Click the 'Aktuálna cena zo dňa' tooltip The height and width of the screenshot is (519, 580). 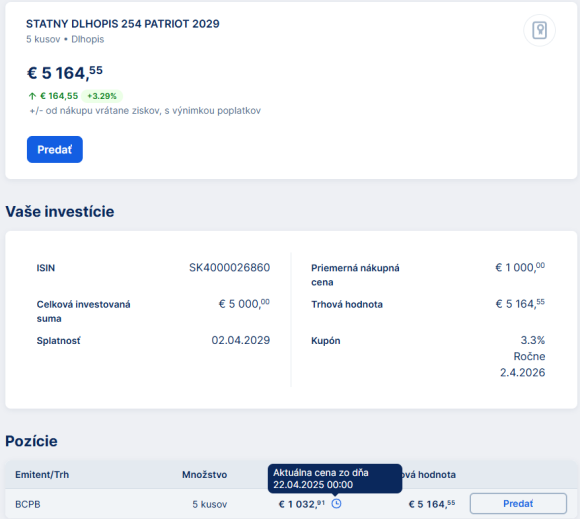coord(335,479)
